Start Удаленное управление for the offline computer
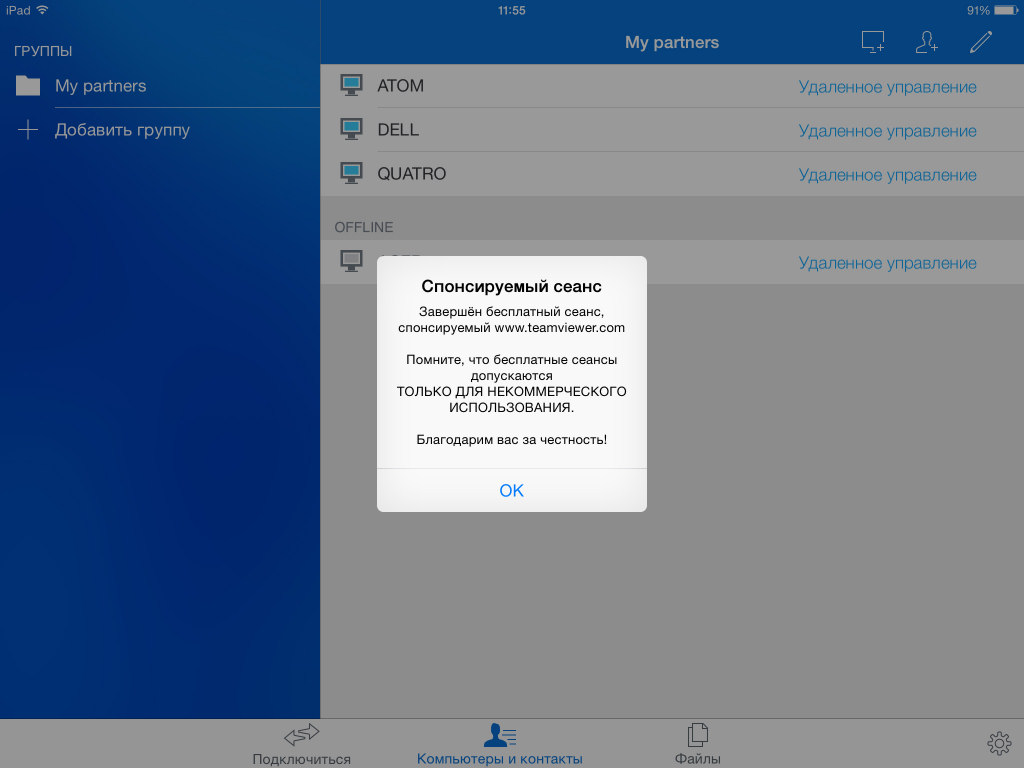The height and width of the screenshot is (768, 1024). point(887,263)
